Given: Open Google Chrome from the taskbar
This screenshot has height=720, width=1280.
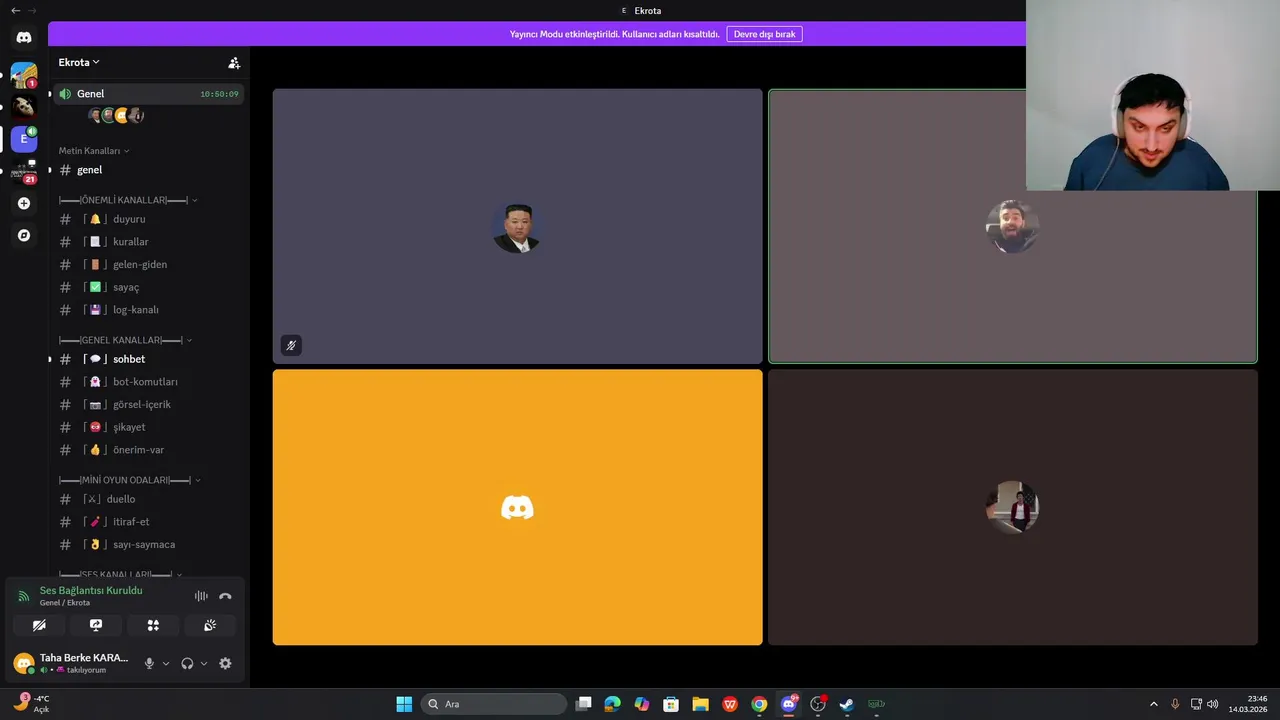Looking at the screenshot, I should (759, 704).
